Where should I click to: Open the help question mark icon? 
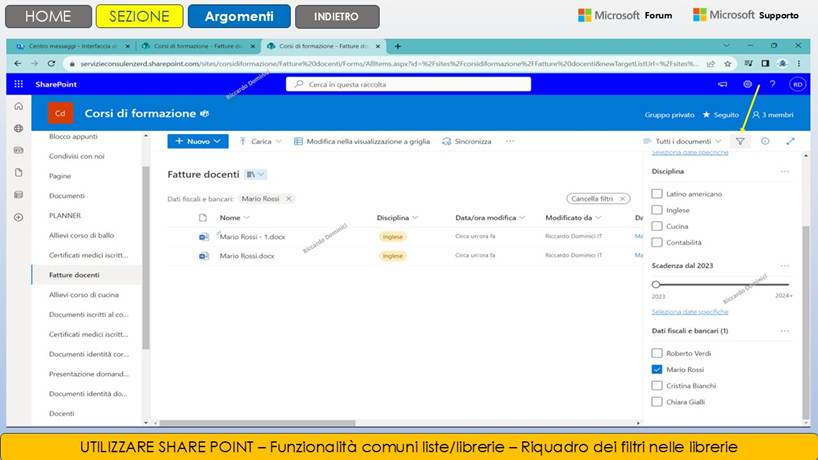[x=772, y=84]
